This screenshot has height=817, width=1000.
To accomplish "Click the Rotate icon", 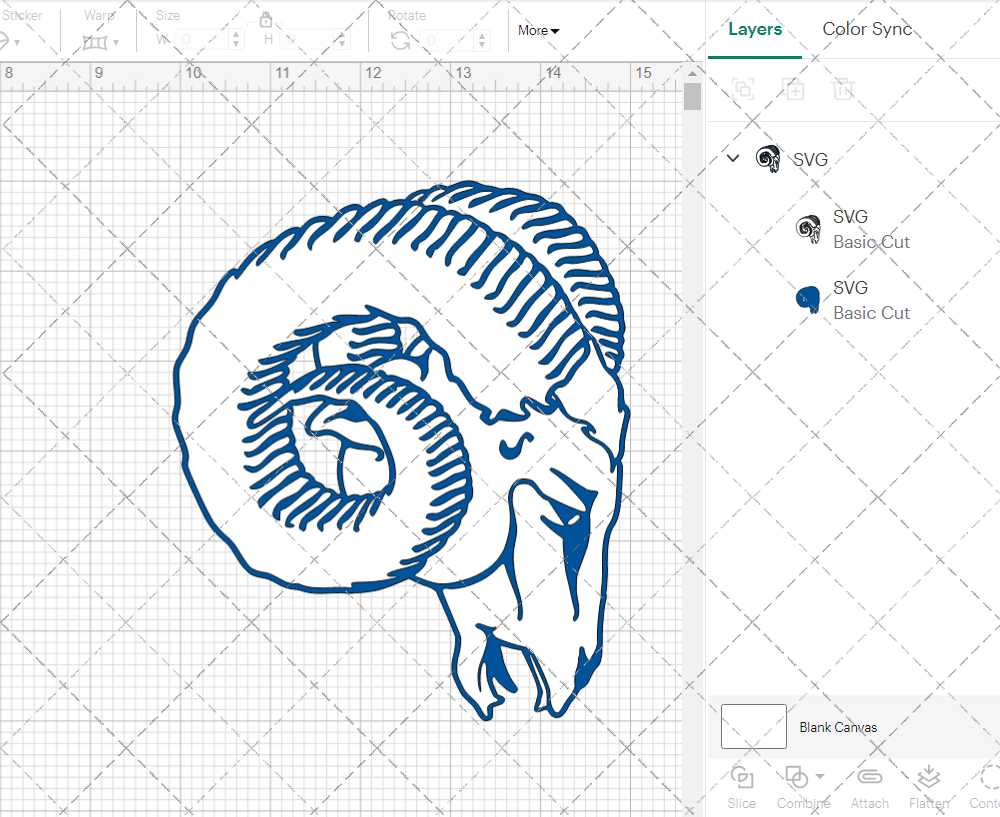I will pyautogui.click(x=401, y=41).
